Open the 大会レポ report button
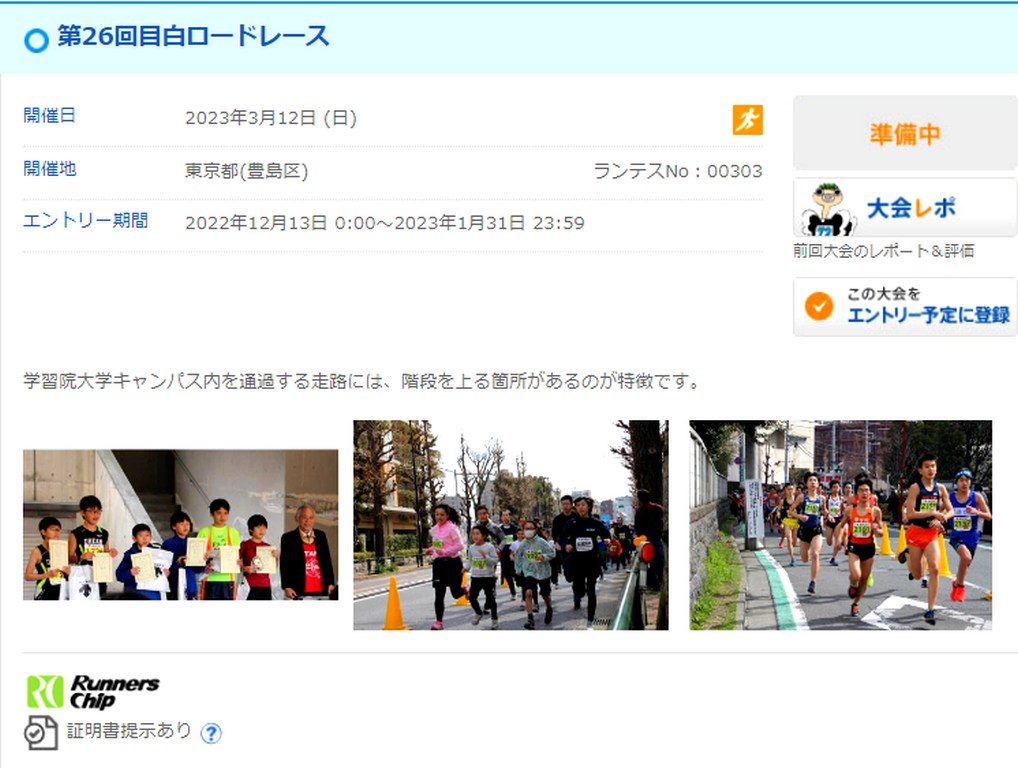This screenshot has height=768, width=1018. pos(905,208)
